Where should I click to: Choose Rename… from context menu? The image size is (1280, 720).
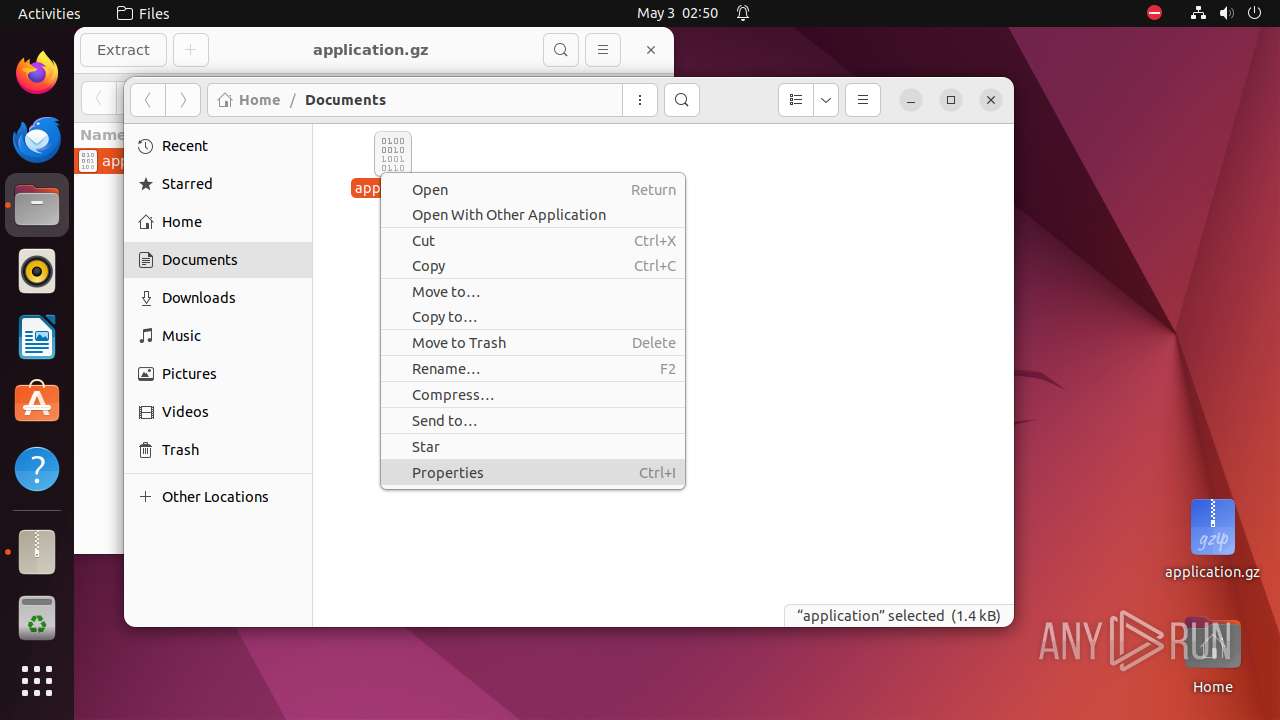click(x=533, y=369)
